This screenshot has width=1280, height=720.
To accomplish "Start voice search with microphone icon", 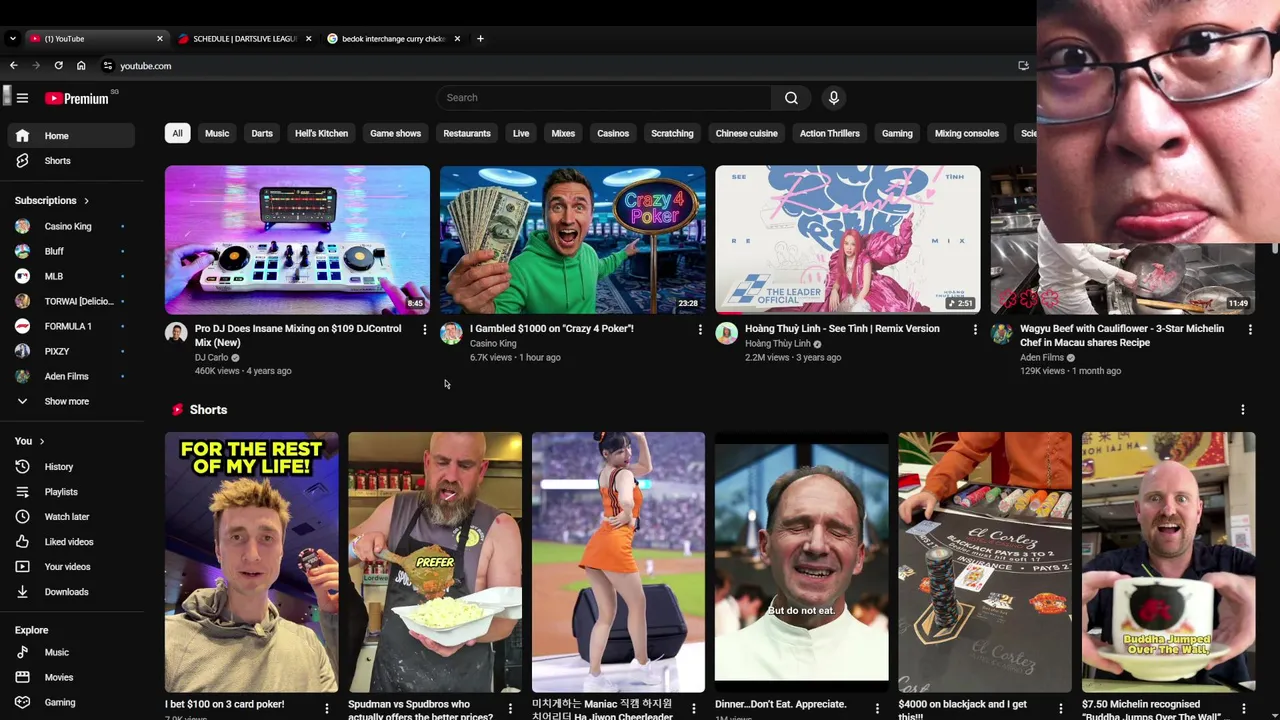I will 834,98.
